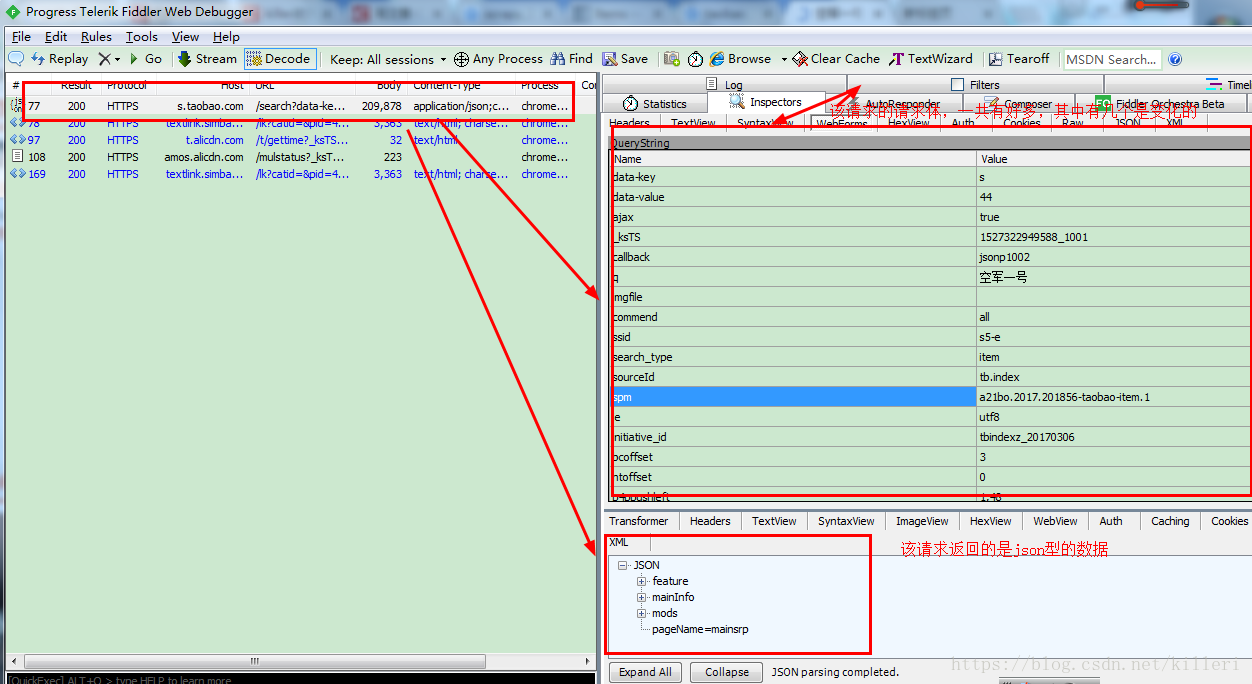Screen dimensions: 1252x684
Task: Open the Keep: All sessions dropdown
Action: tap(388, 59)
